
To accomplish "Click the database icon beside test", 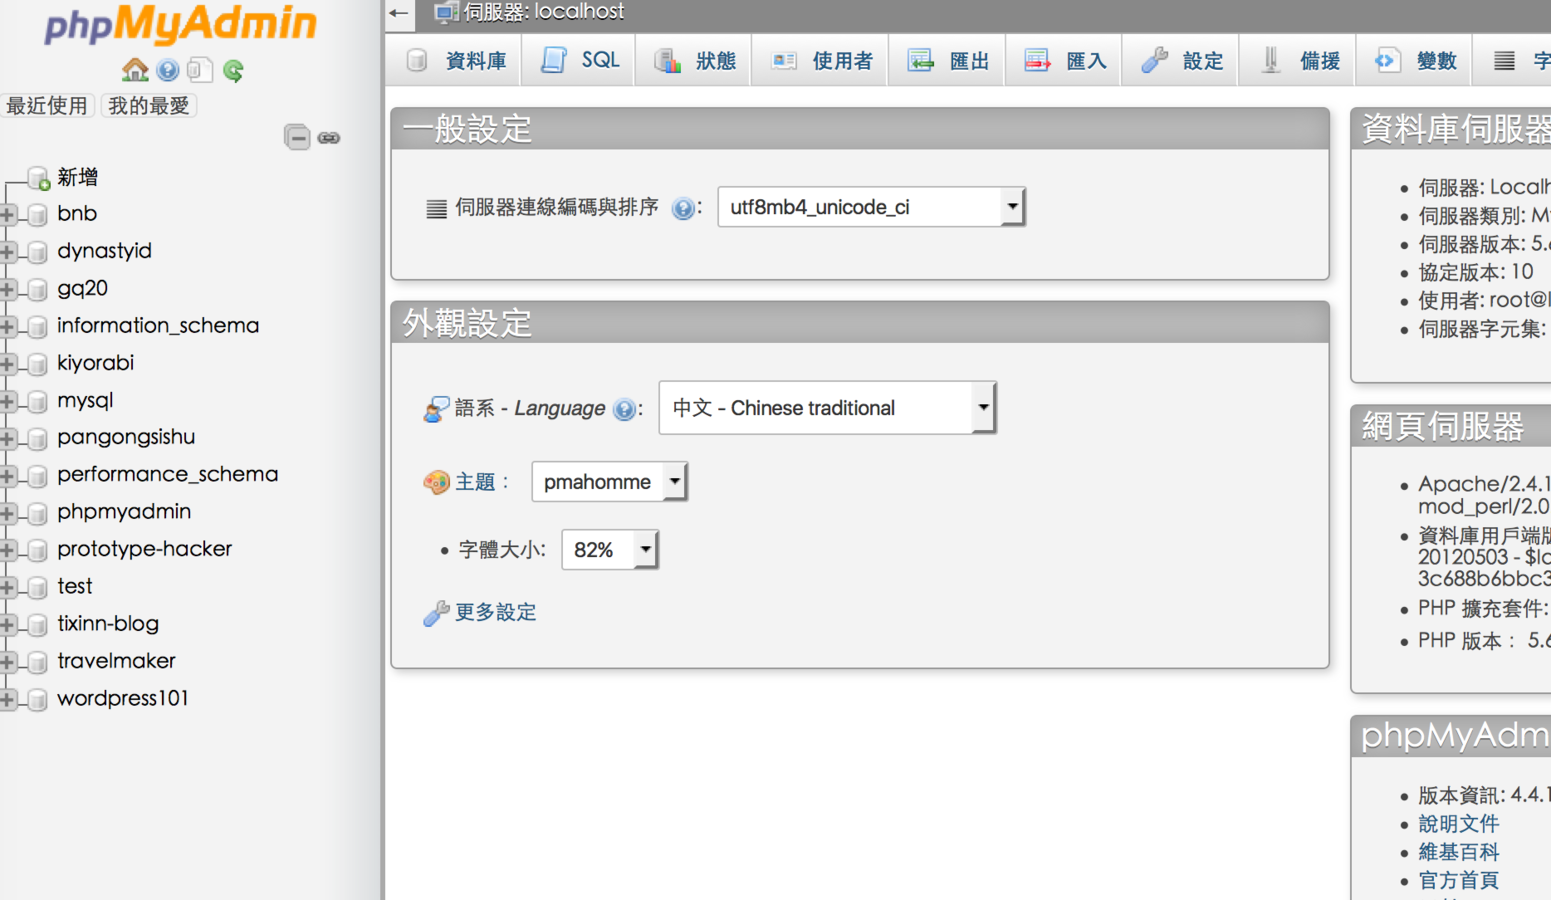I will coord(38,587).
